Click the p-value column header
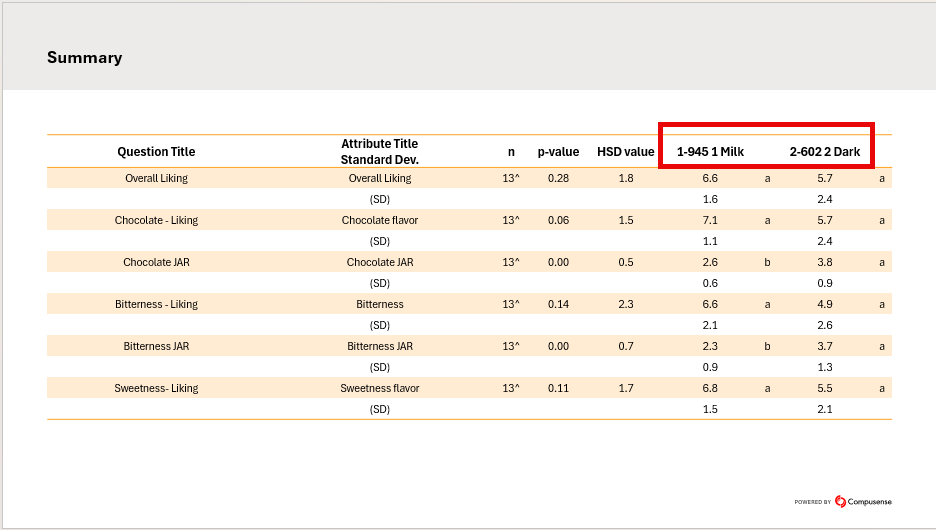936x530 pixels. (558, 152)
